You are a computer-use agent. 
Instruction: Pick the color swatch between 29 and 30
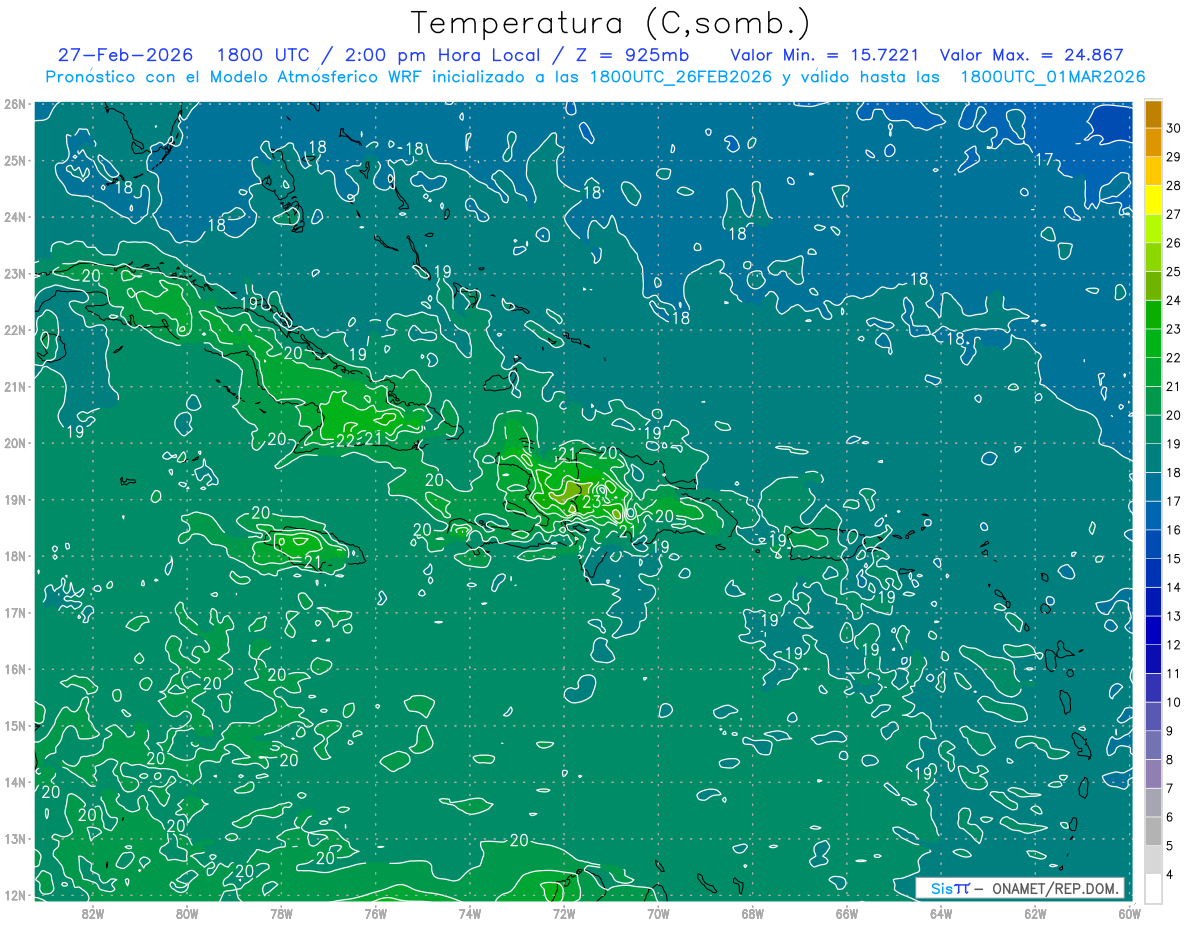point(1153,143)
